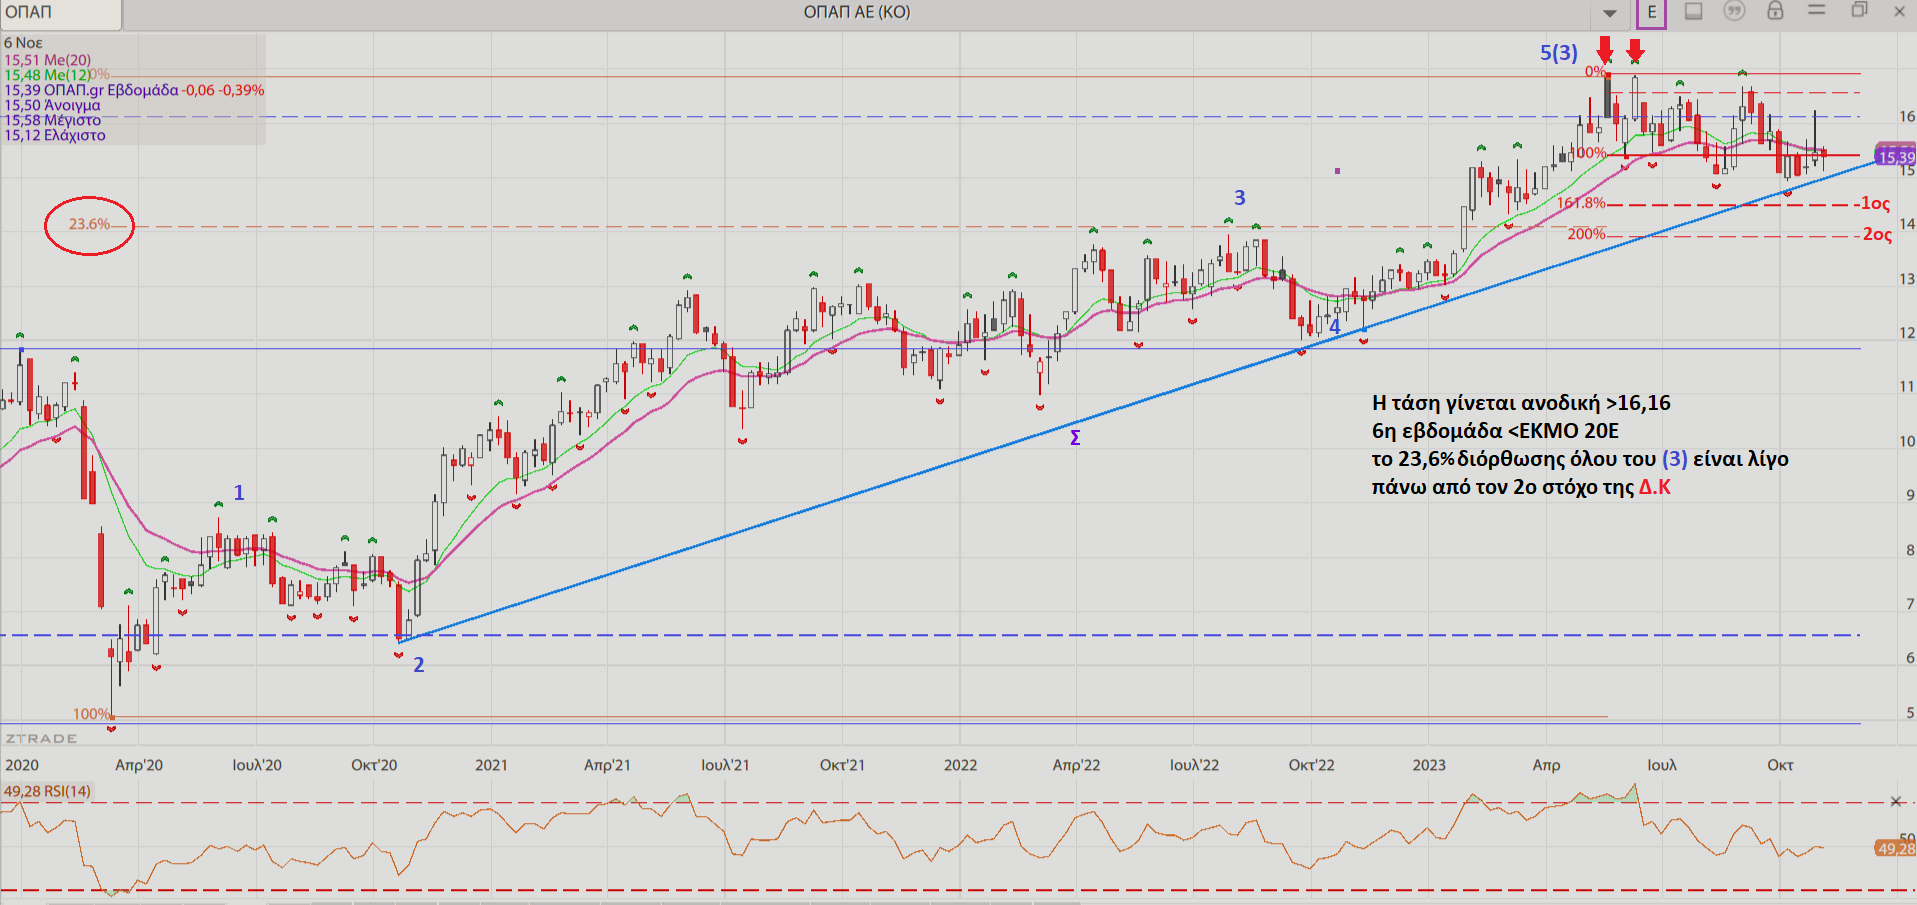This screenshot has width=1917, height=905.
Task: Click the ΟΠΑΠ.gr Εβδομάδα legend line
Action: (x=134, y=90)
